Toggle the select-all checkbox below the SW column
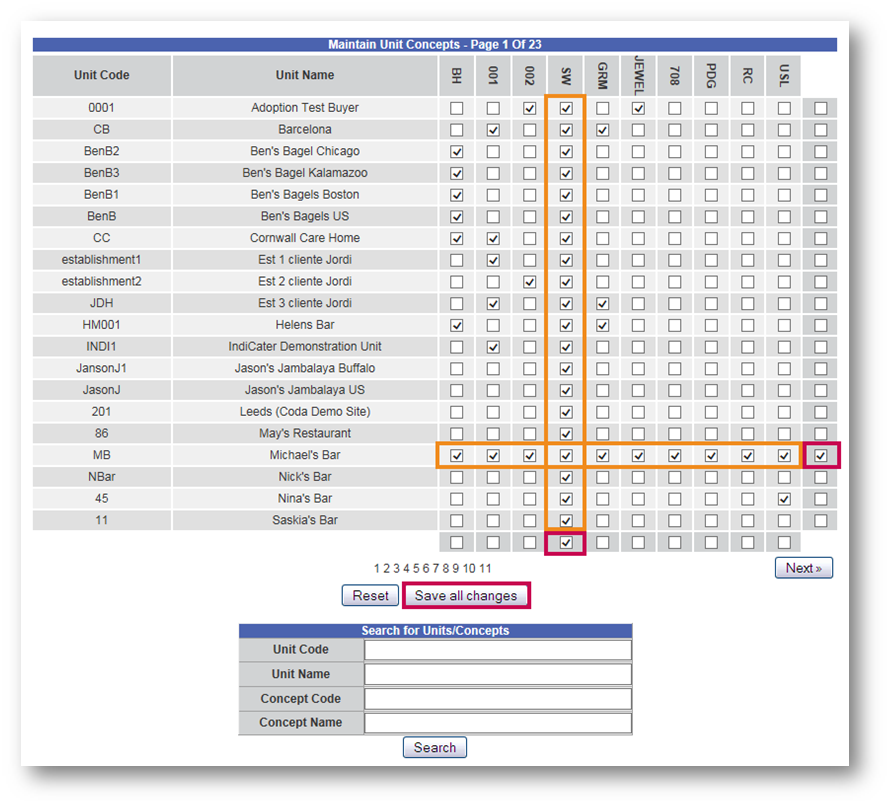Screen dimensions: 891x801 pos(566,543)
